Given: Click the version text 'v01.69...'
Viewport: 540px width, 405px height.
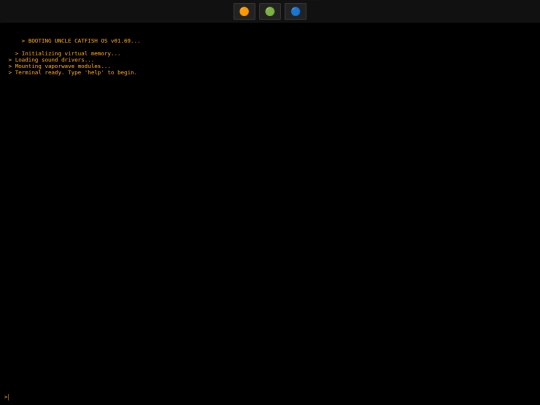Looking at the screenshot, I should coord(125,41).
